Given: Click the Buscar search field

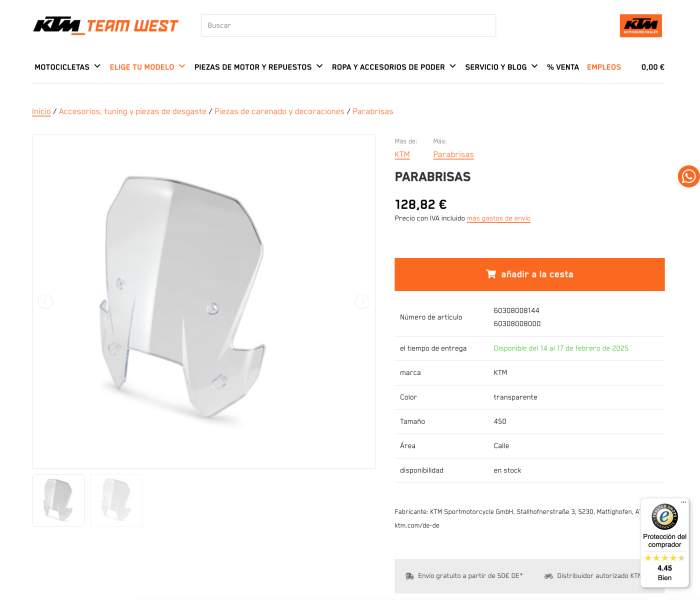Looking at the screenshot, I should 348,25.
